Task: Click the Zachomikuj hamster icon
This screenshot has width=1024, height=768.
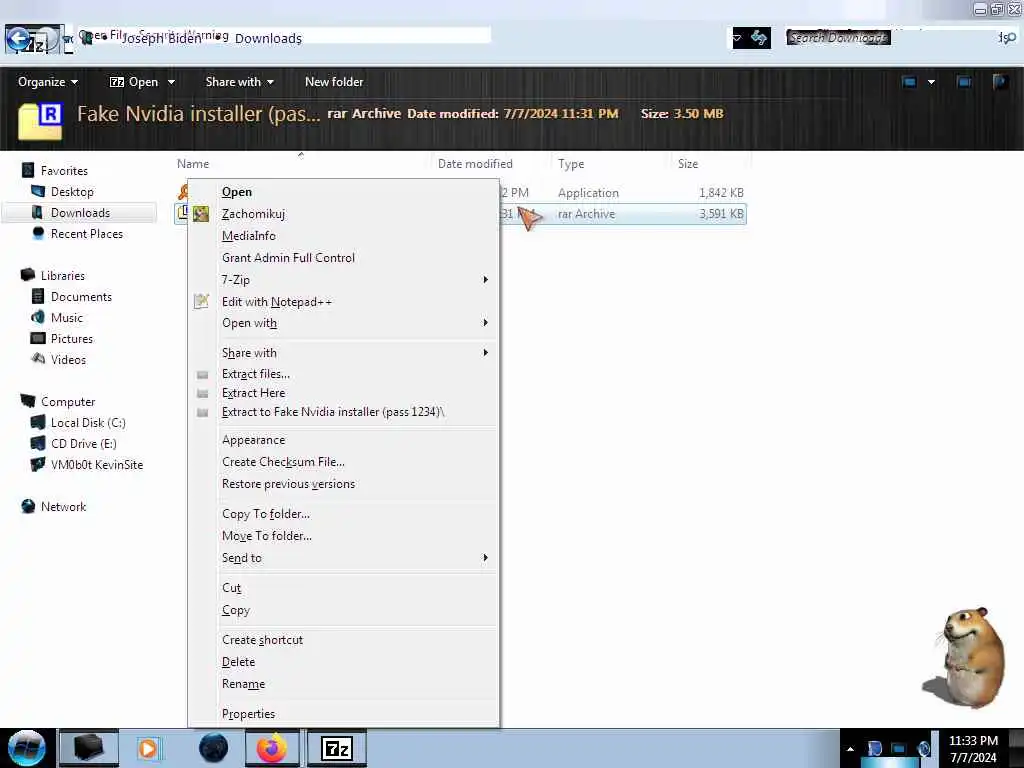Action: pyautogui.click(x=201, y=214)
